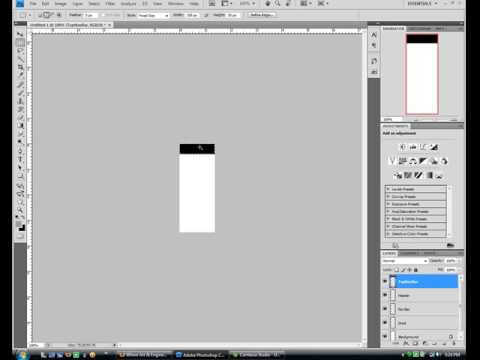Create a new layer from Layers panel footer

(x=445, y=343)
